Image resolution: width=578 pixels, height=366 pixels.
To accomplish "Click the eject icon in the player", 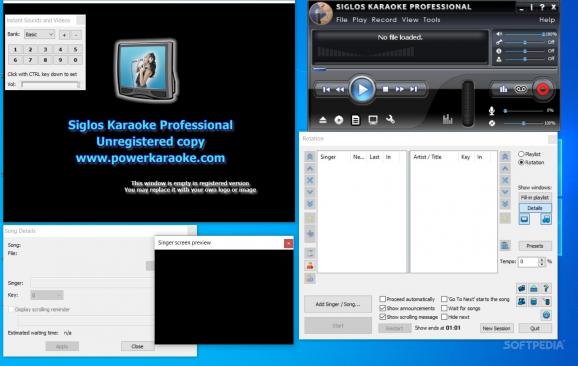I will tap(323, 120).
